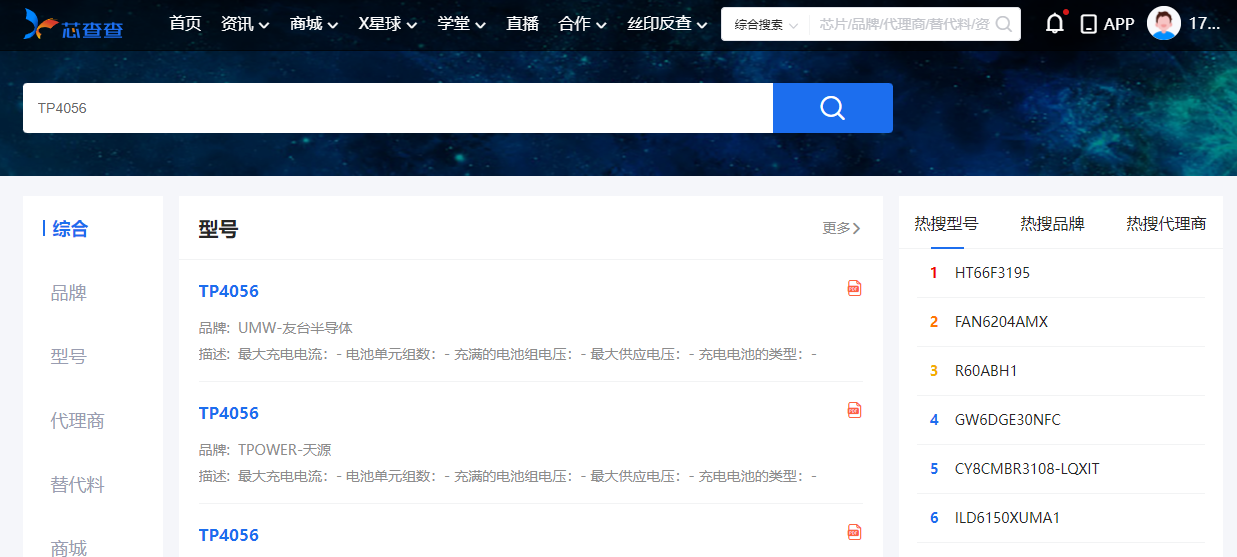Open PDF datasheet for TPOWER TP4056
This screenshot has height=557, width=1237.
pyautogui.click(x=854, y=410)
